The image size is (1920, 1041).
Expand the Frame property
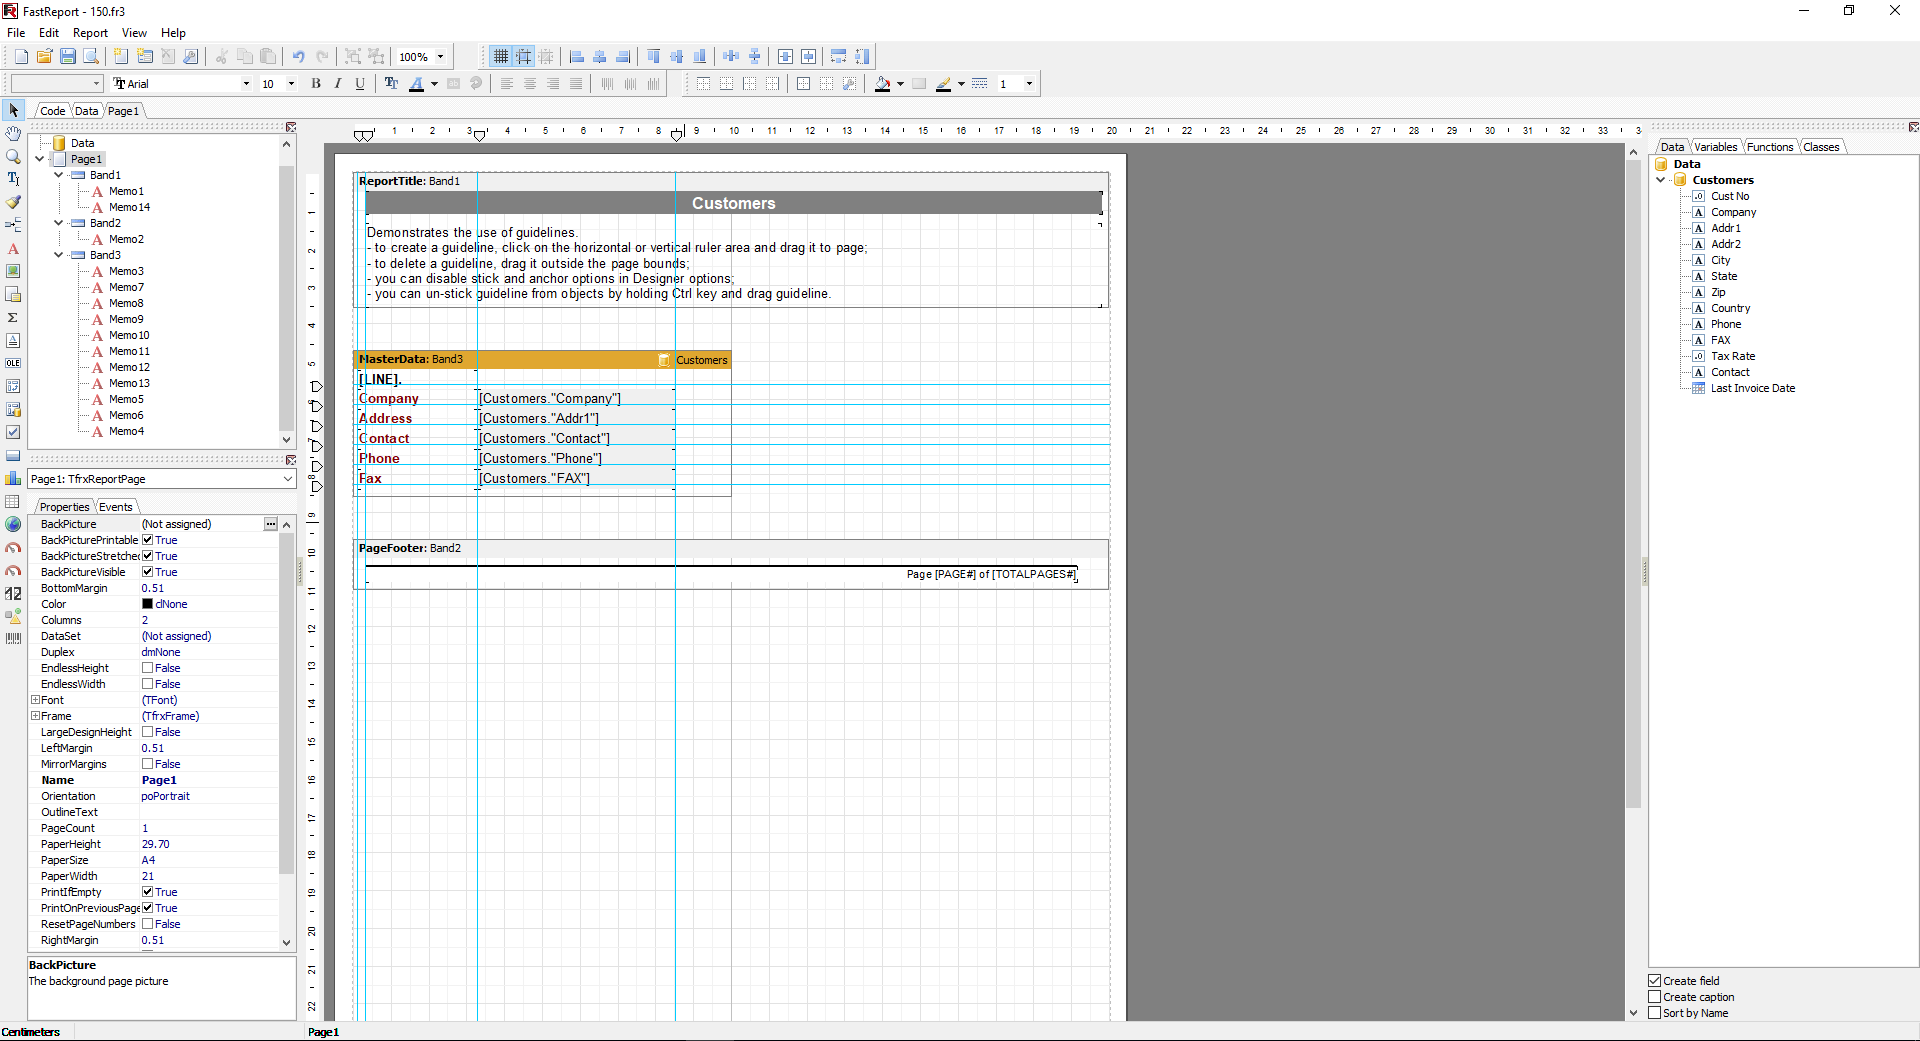coord(35,716)
